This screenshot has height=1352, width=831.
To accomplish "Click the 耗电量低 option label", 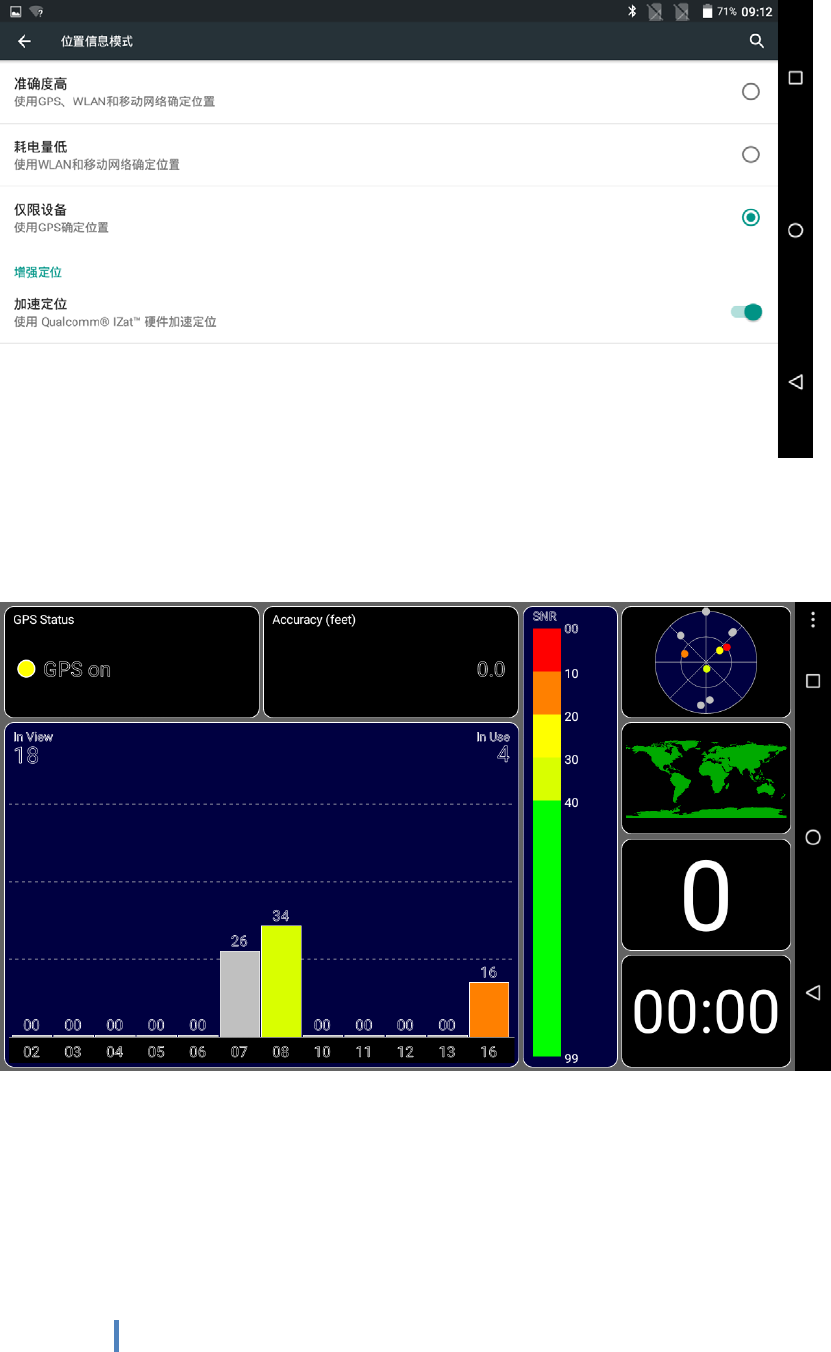I will [41, 147].
